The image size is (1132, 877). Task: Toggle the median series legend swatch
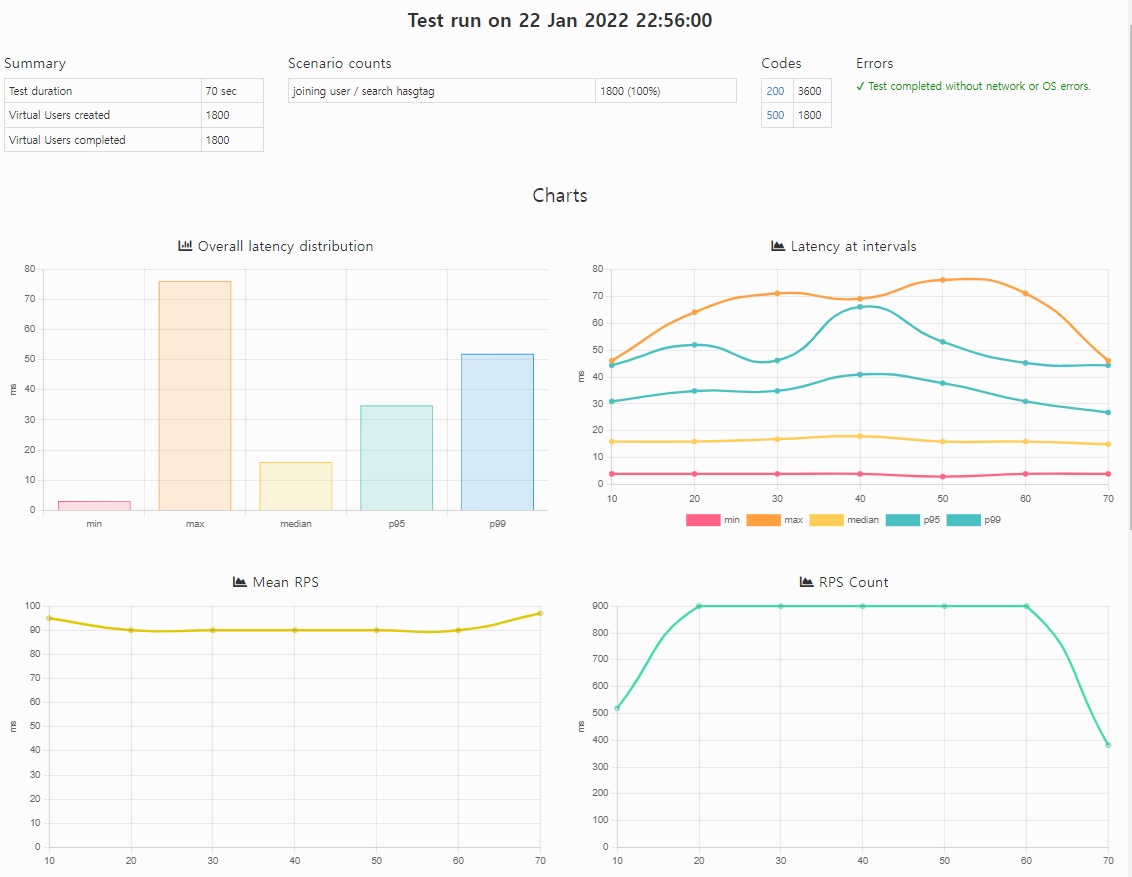coord(826,520)
